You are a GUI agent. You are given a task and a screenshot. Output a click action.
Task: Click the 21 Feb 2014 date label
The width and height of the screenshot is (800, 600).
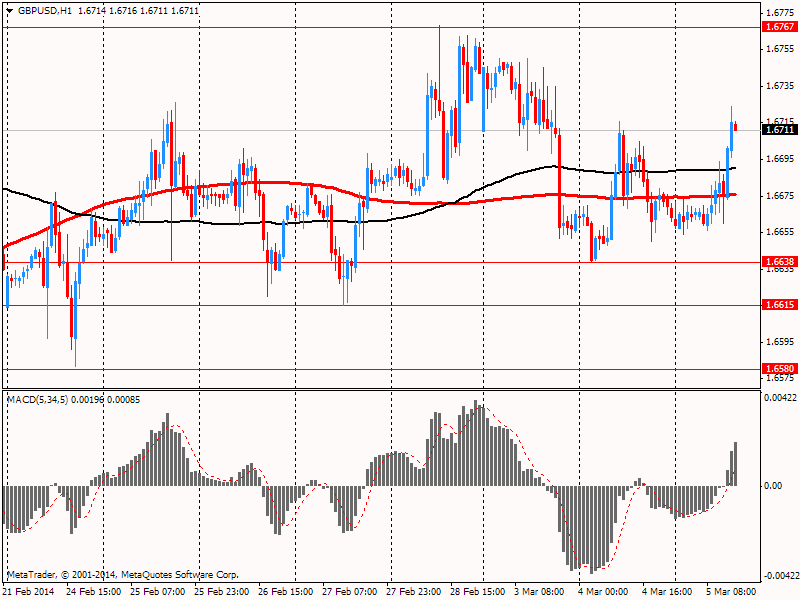point(28,592)
